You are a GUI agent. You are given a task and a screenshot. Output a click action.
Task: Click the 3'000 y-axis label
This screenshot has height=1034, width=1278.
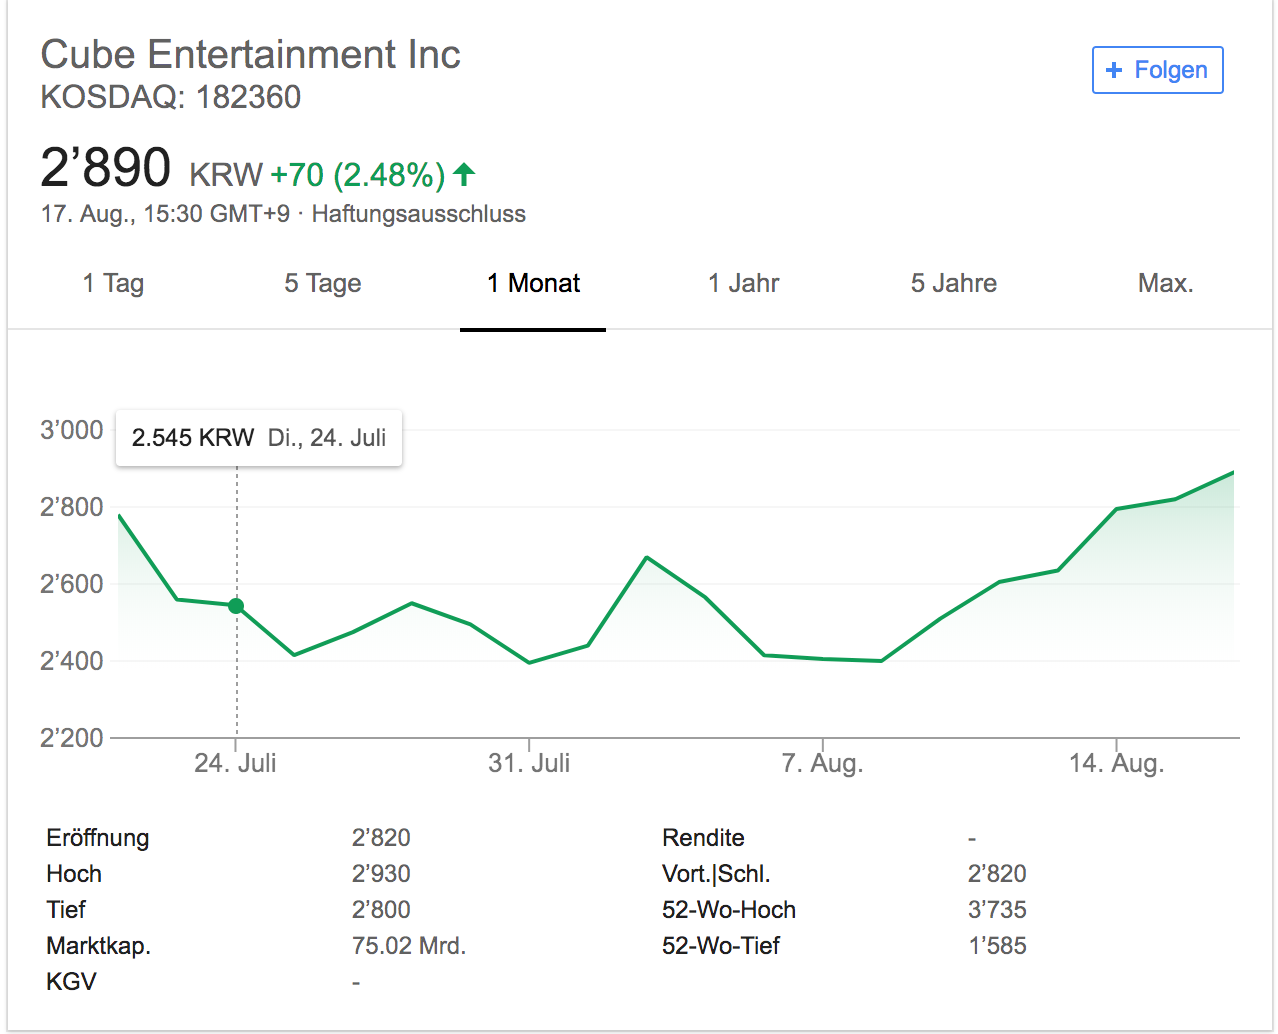click(x=72, y=430)
